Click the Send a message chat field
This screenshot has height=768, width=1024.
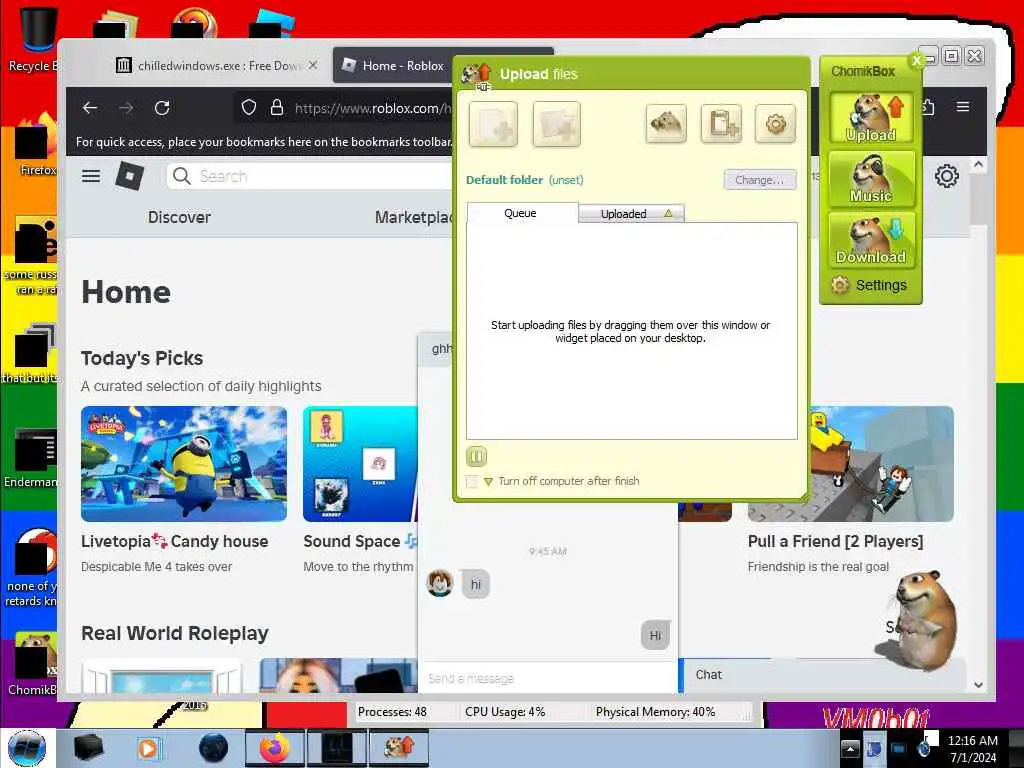(547, 679)
